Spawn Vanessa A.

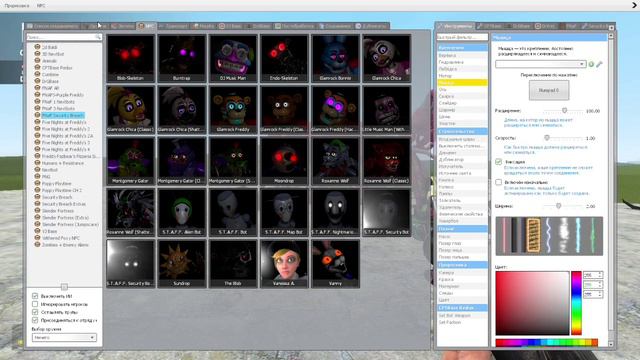click(284, 264)
